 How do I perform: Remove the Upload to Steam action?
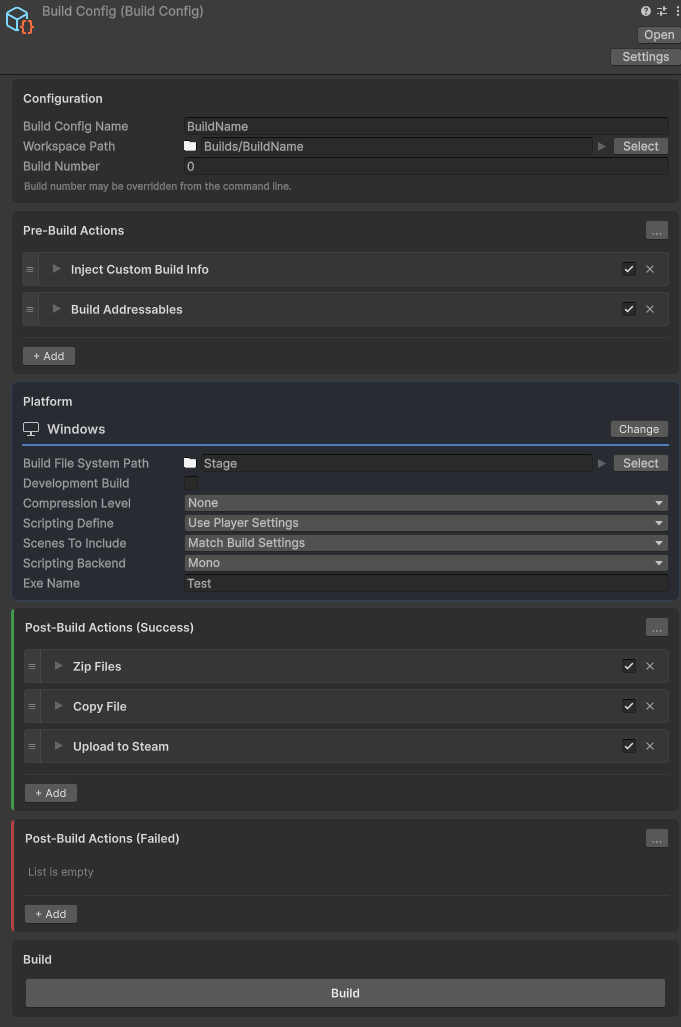click(x=650, y=746)
